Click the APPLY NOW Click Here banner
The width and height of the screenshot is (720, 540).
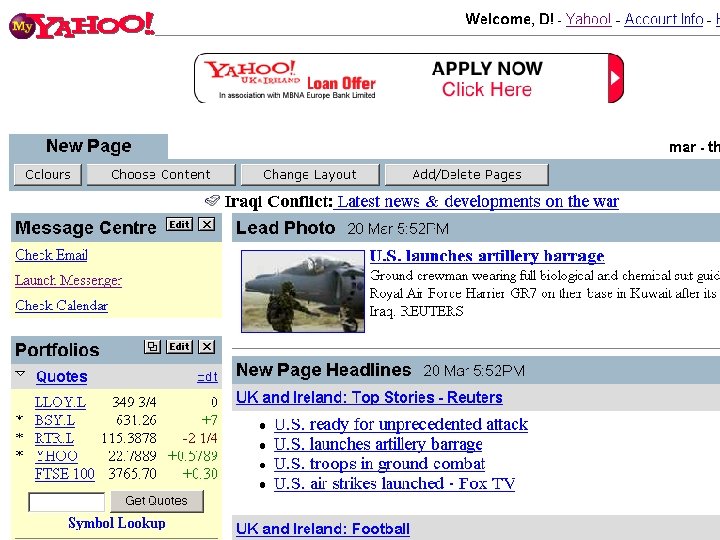coord(487,79)
